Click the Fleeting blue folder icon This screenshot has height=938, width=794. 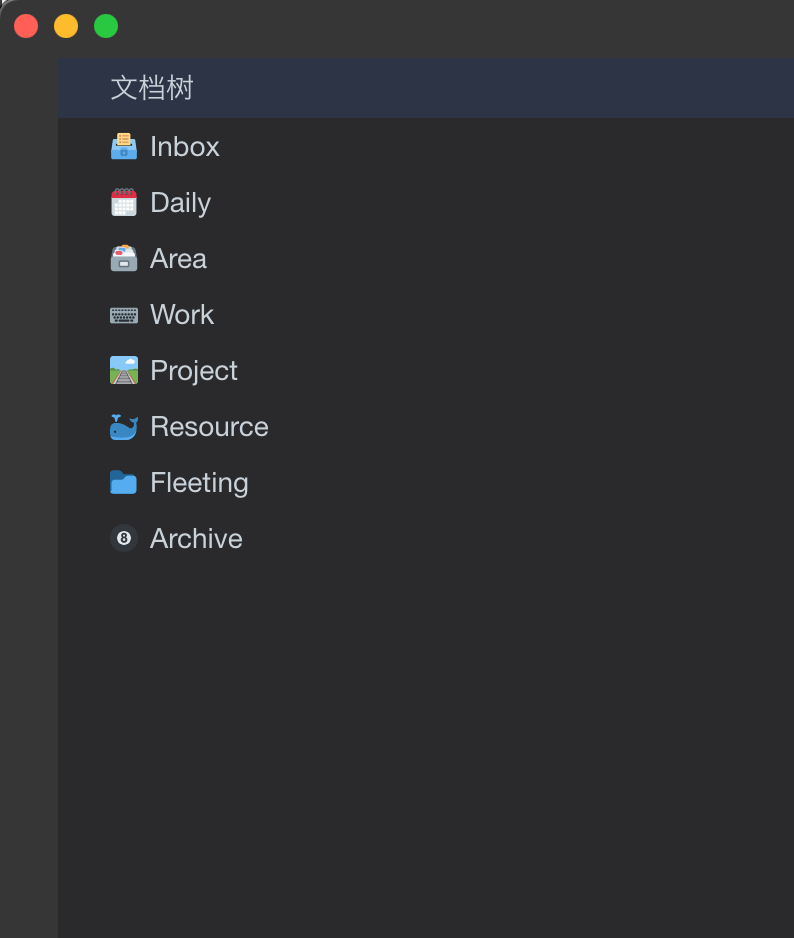click(123, 483)
